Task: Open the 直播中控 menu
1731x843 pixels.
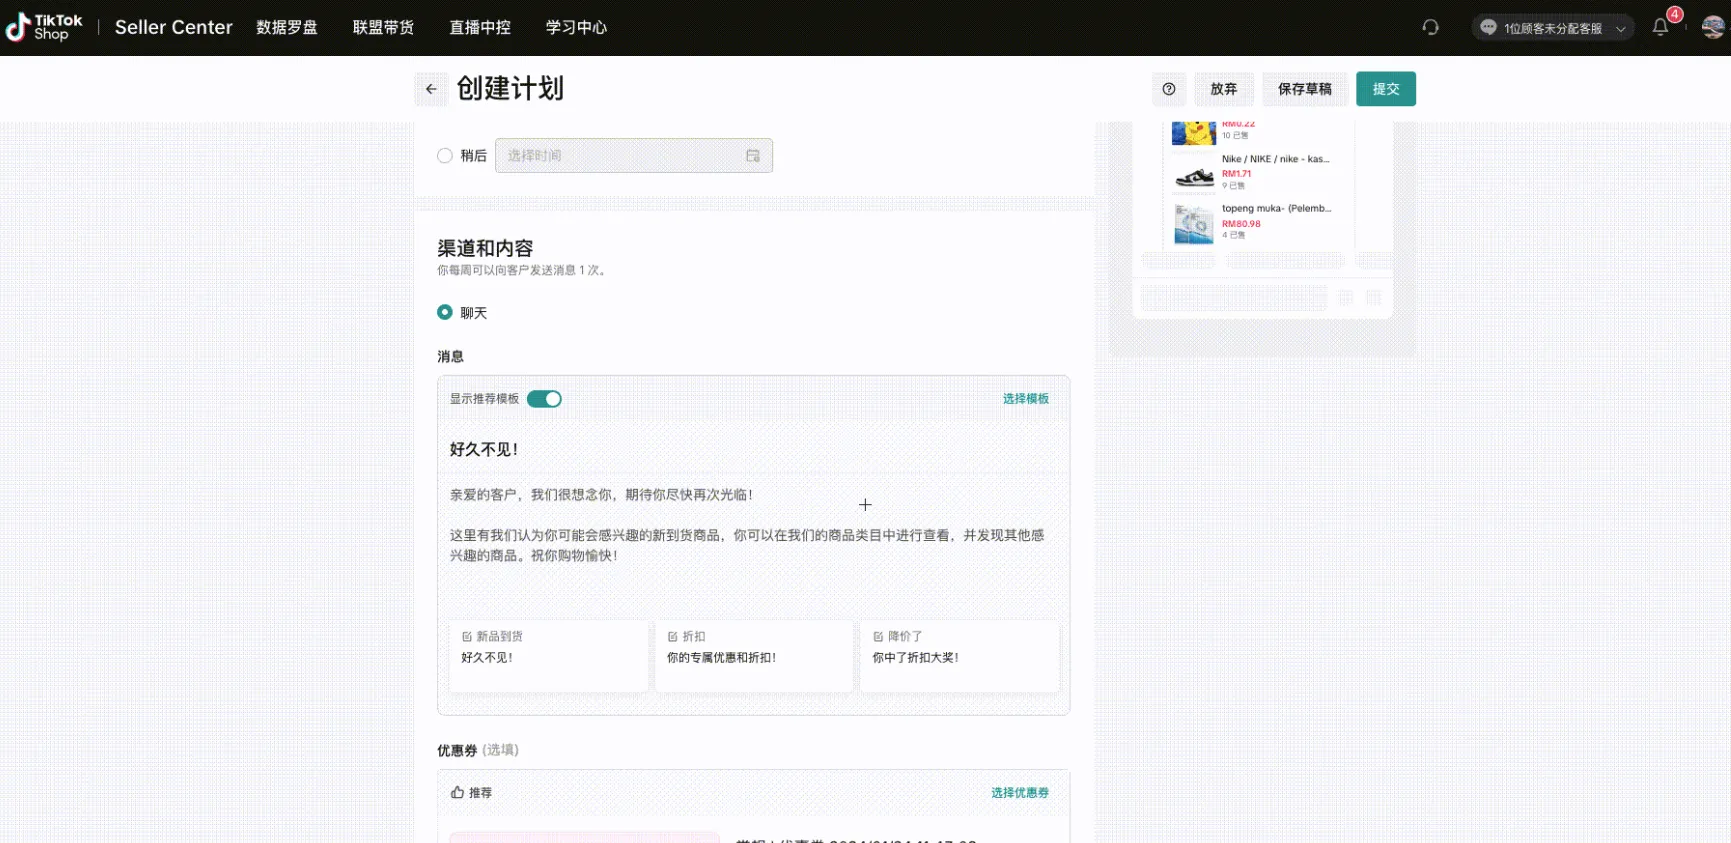Action: coord(480,28)
